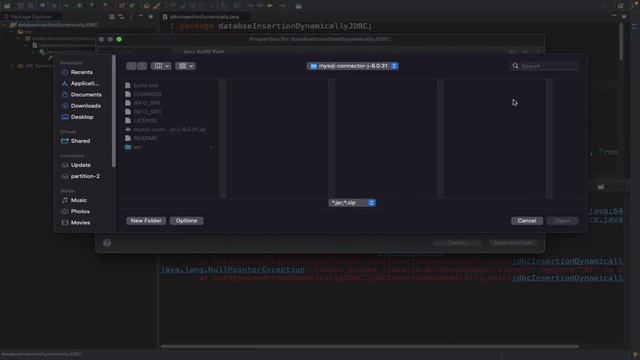This screenshot has height=360, width=640.
Task: Go to Applications in the sidebar
Action: (81, 83)
